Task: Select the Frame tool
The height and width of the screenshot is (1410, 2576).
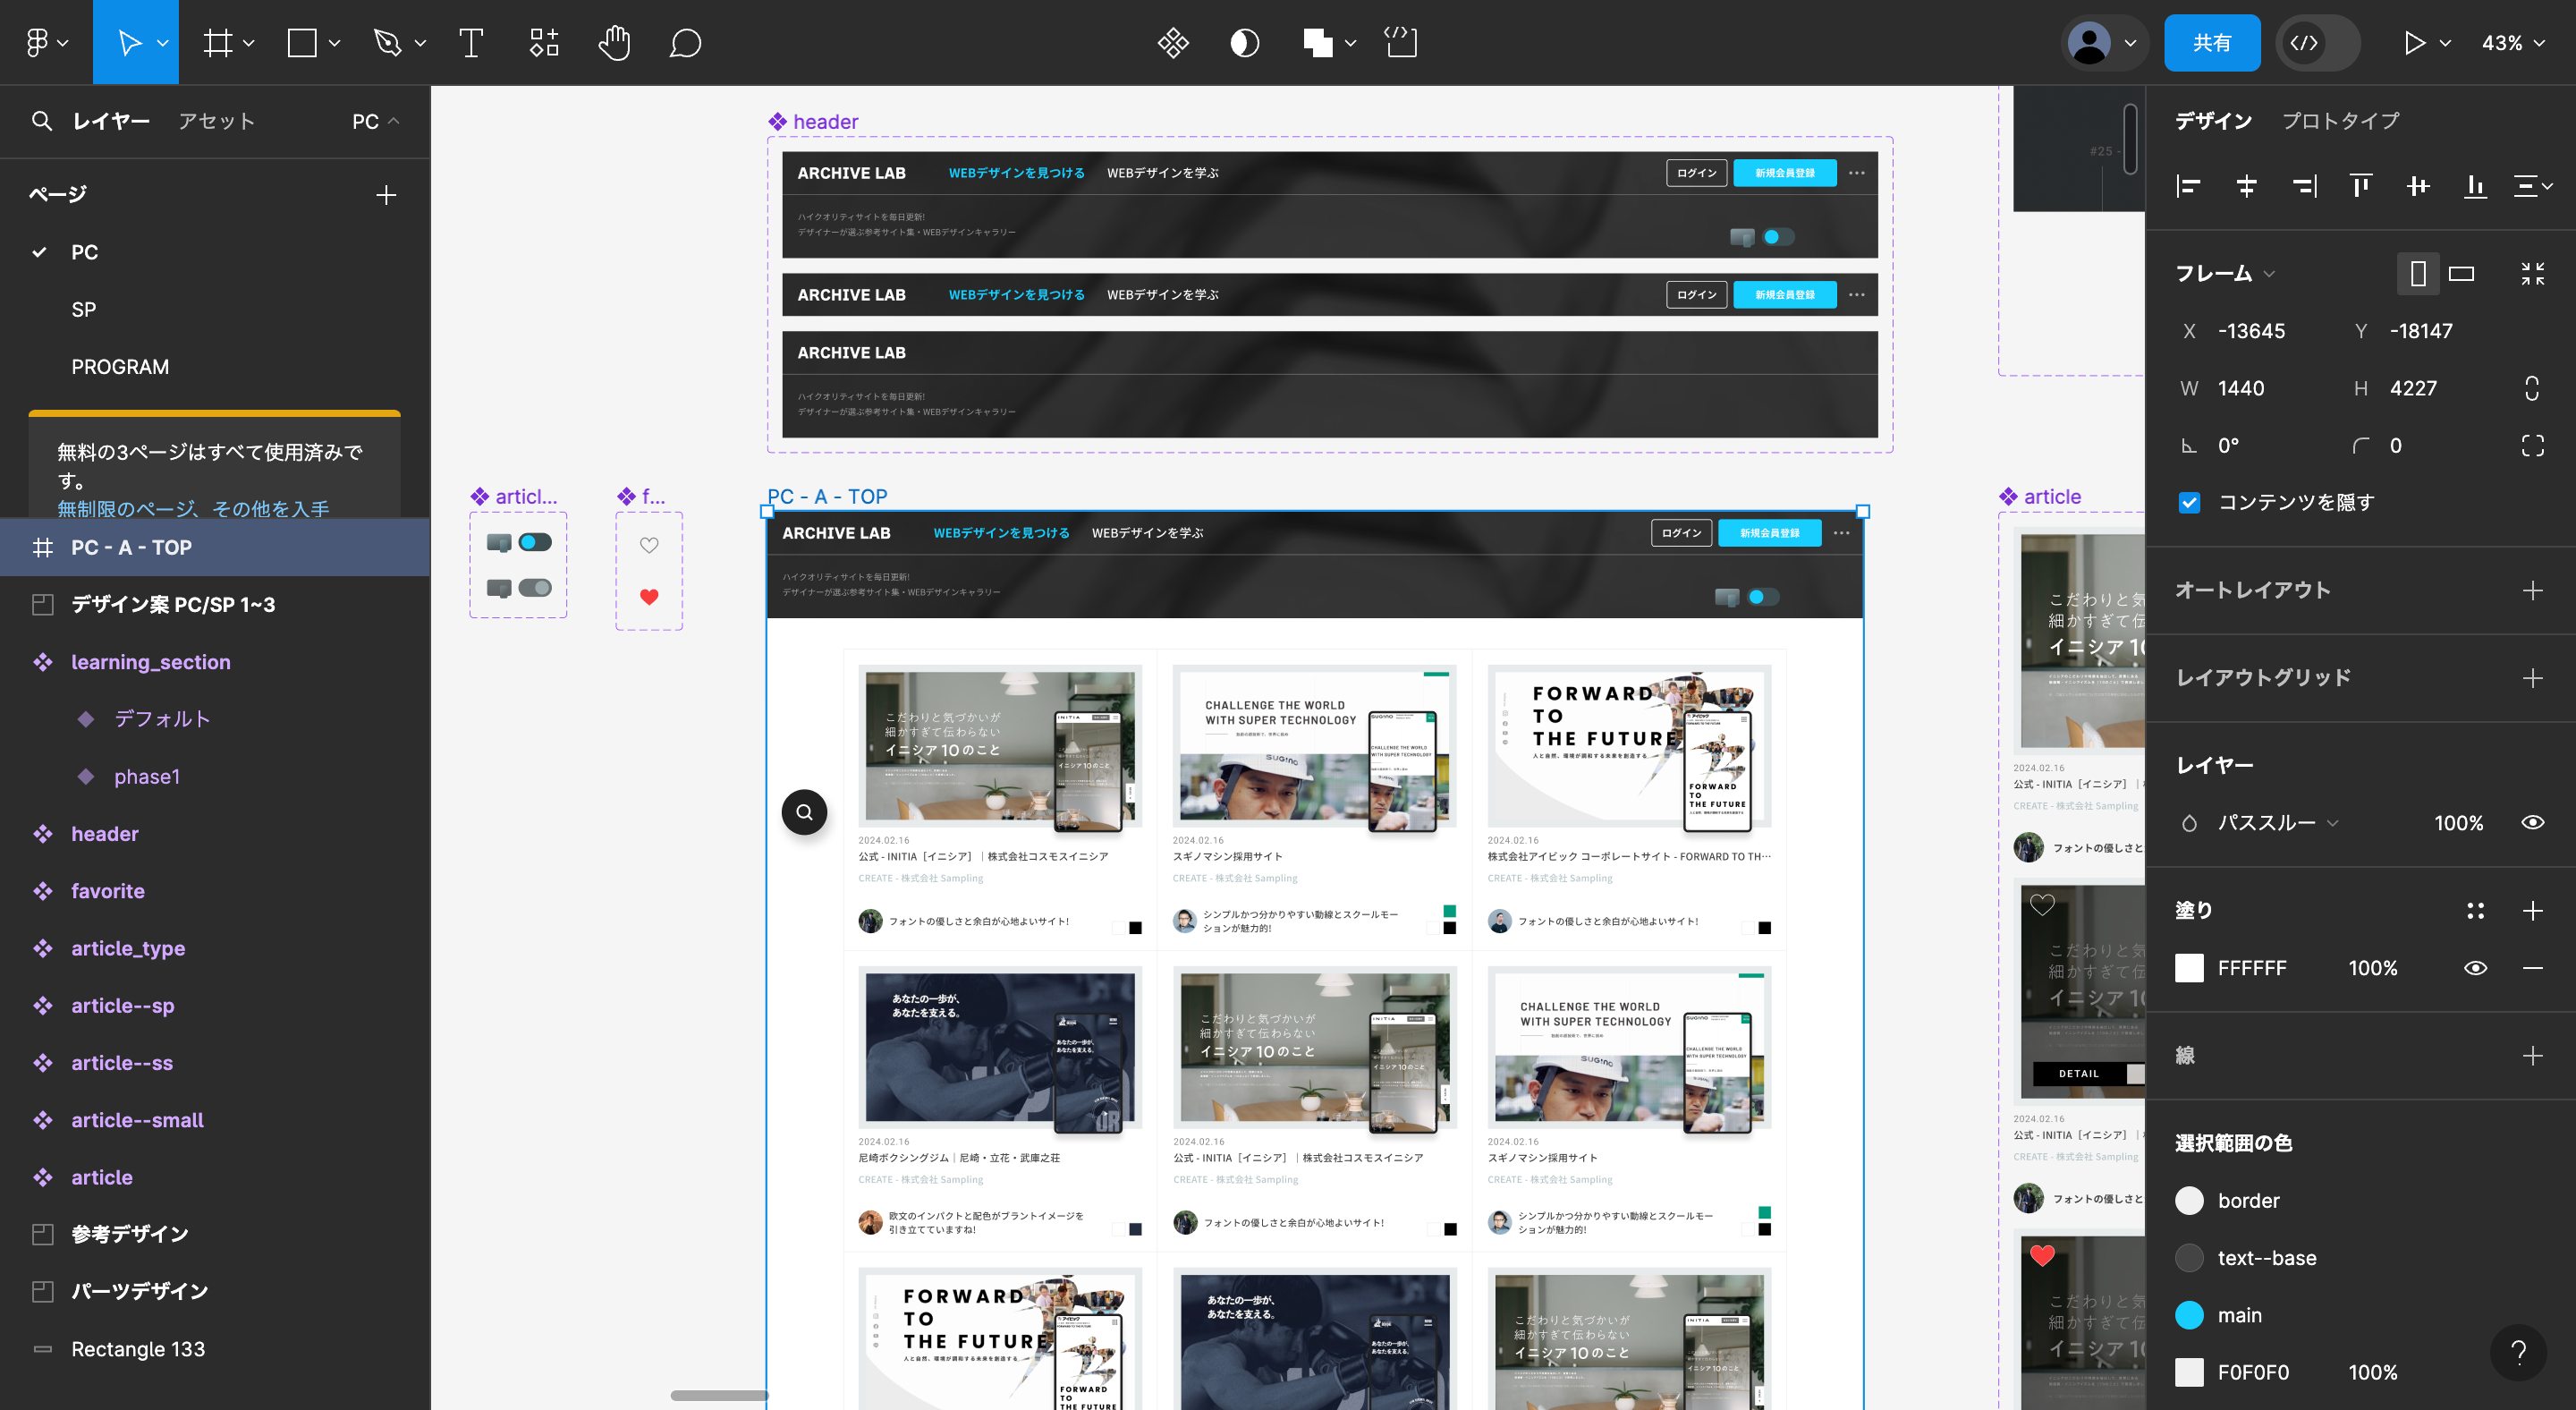Action: [217, 42]
